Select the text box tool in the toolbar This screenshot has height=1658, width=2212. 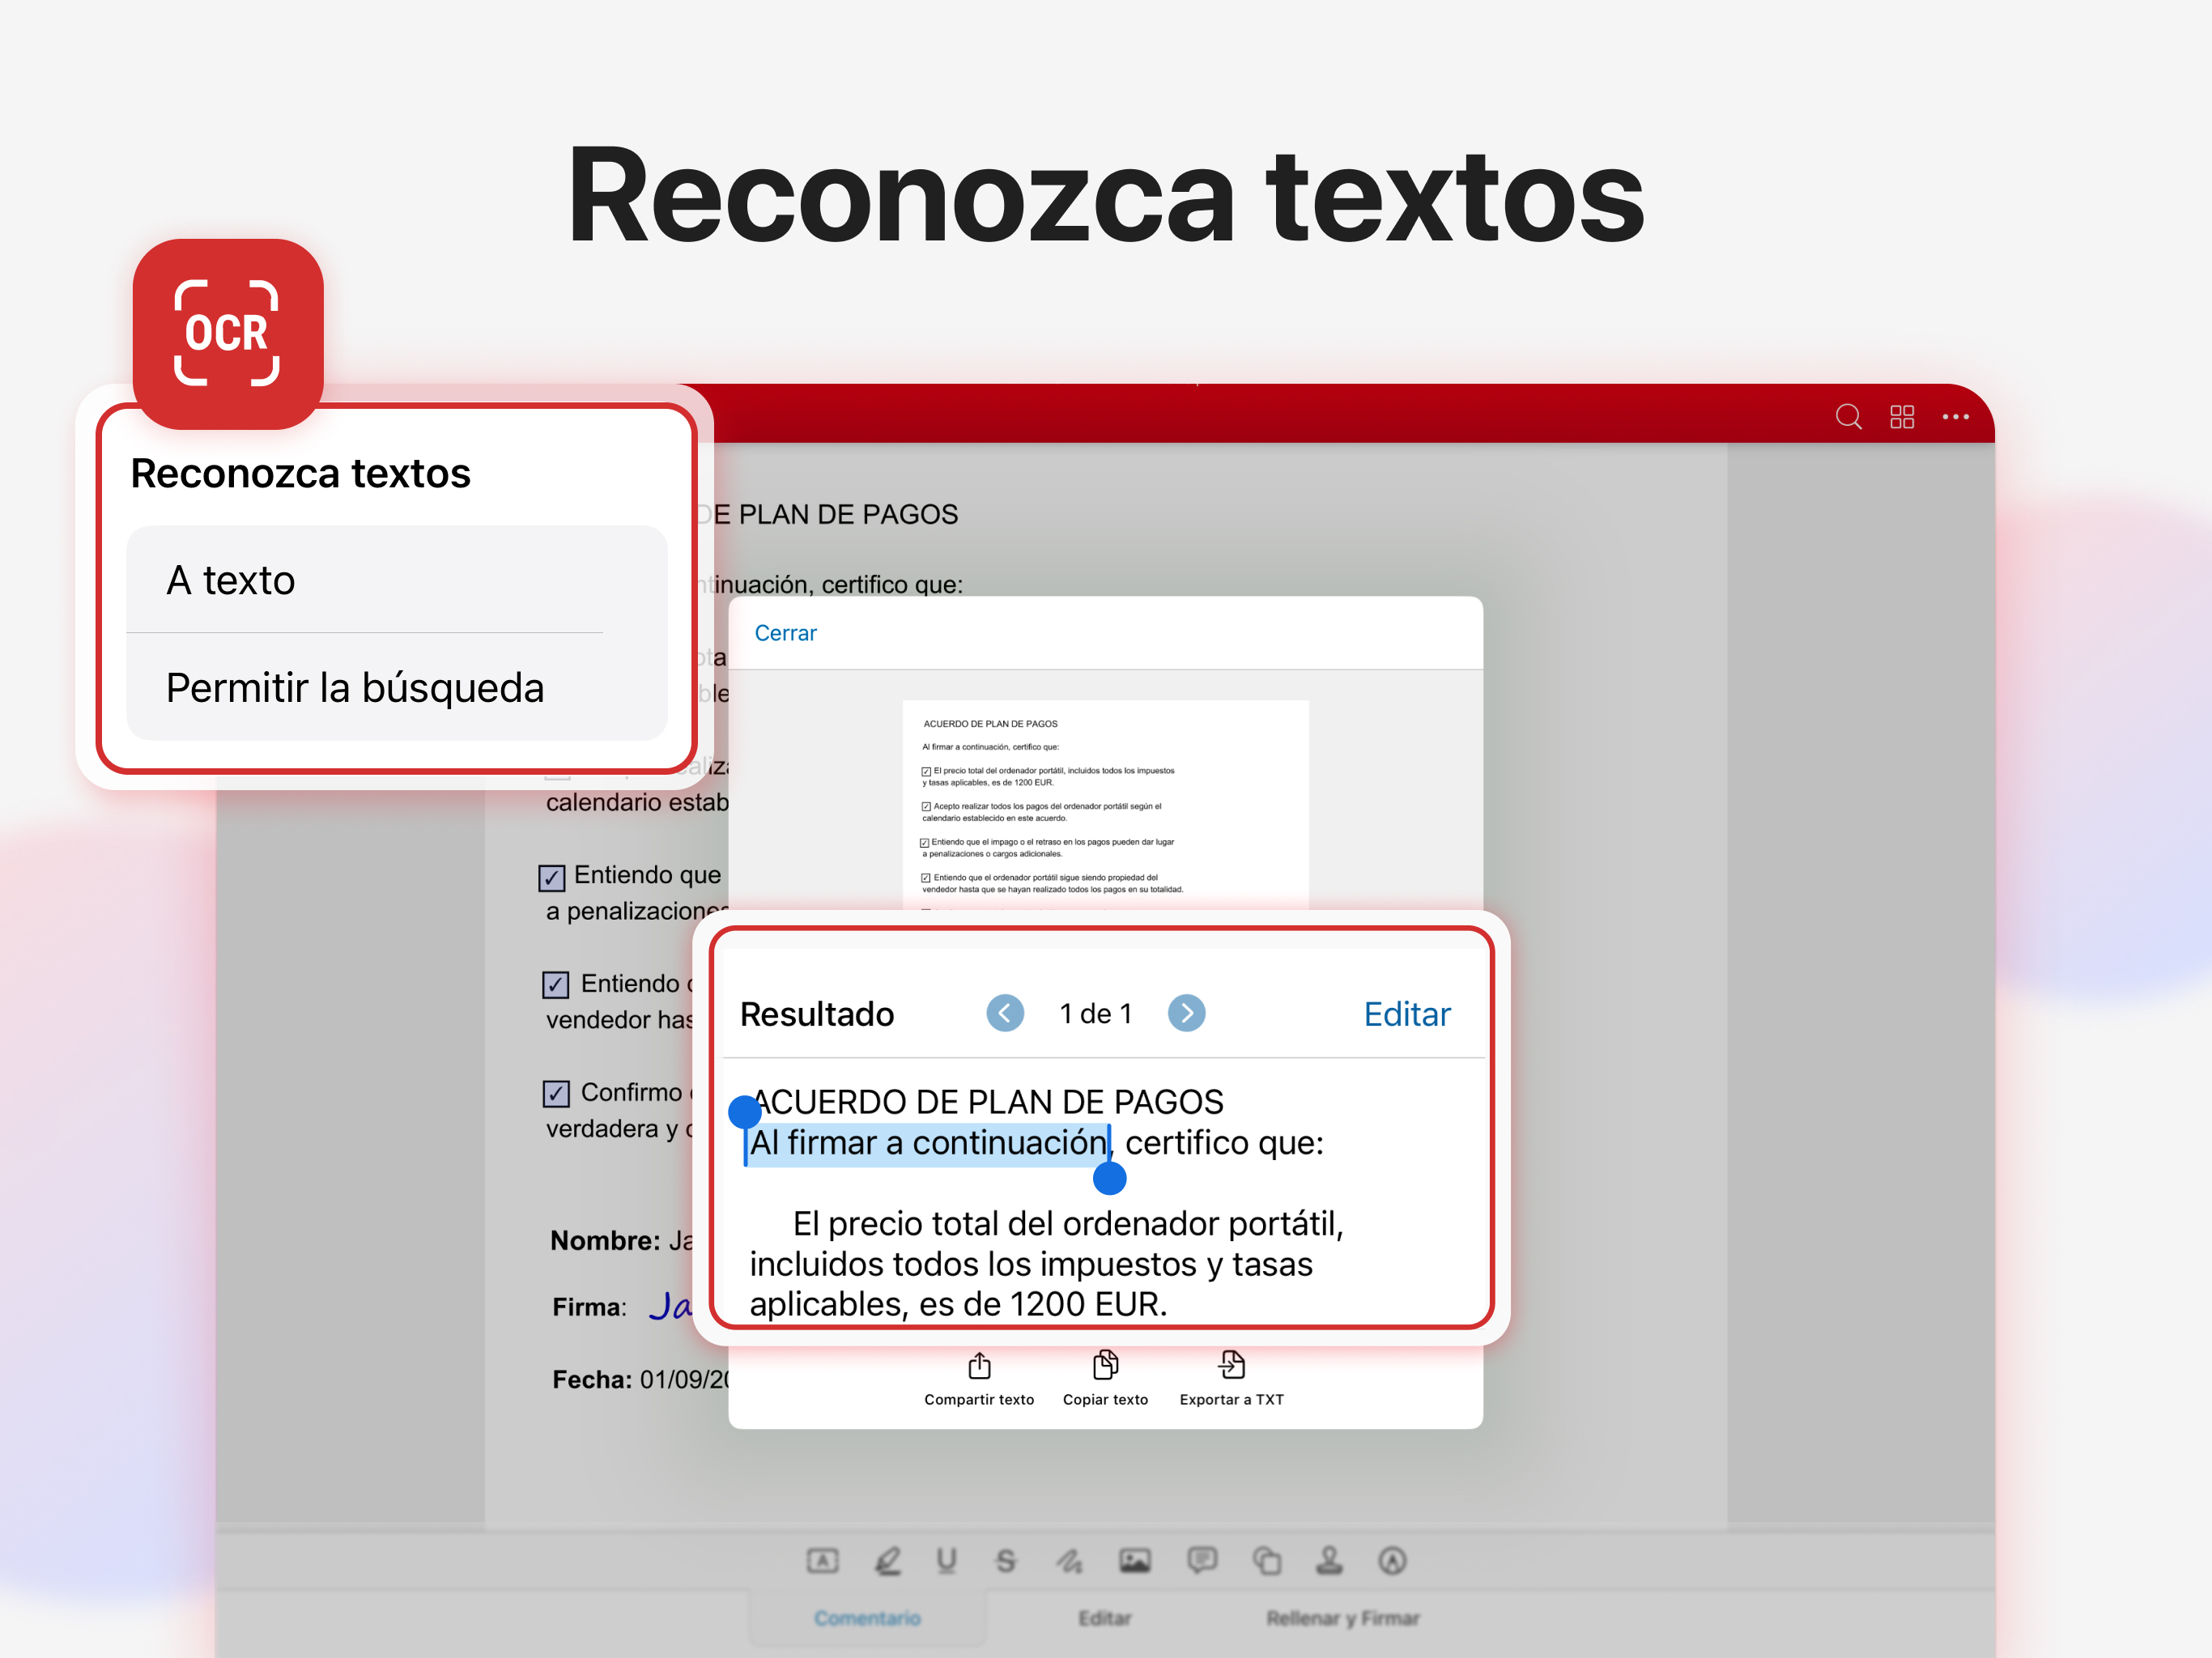pos(823,1561)
